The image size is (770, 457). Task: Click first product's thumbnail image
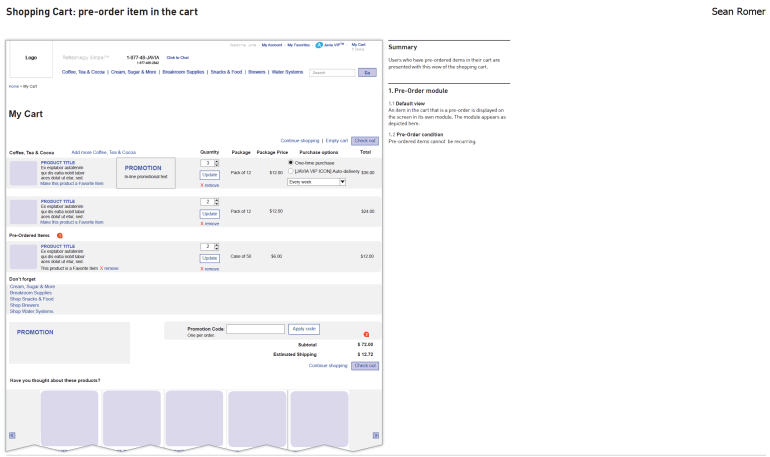pos(23,173)
